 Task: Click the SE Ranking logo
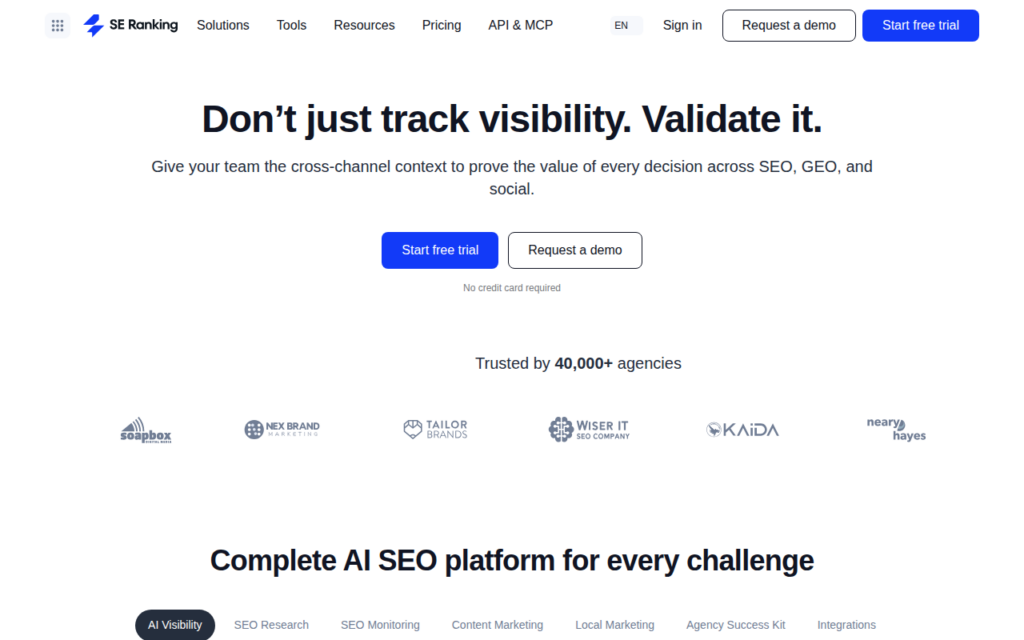point(131,25)
